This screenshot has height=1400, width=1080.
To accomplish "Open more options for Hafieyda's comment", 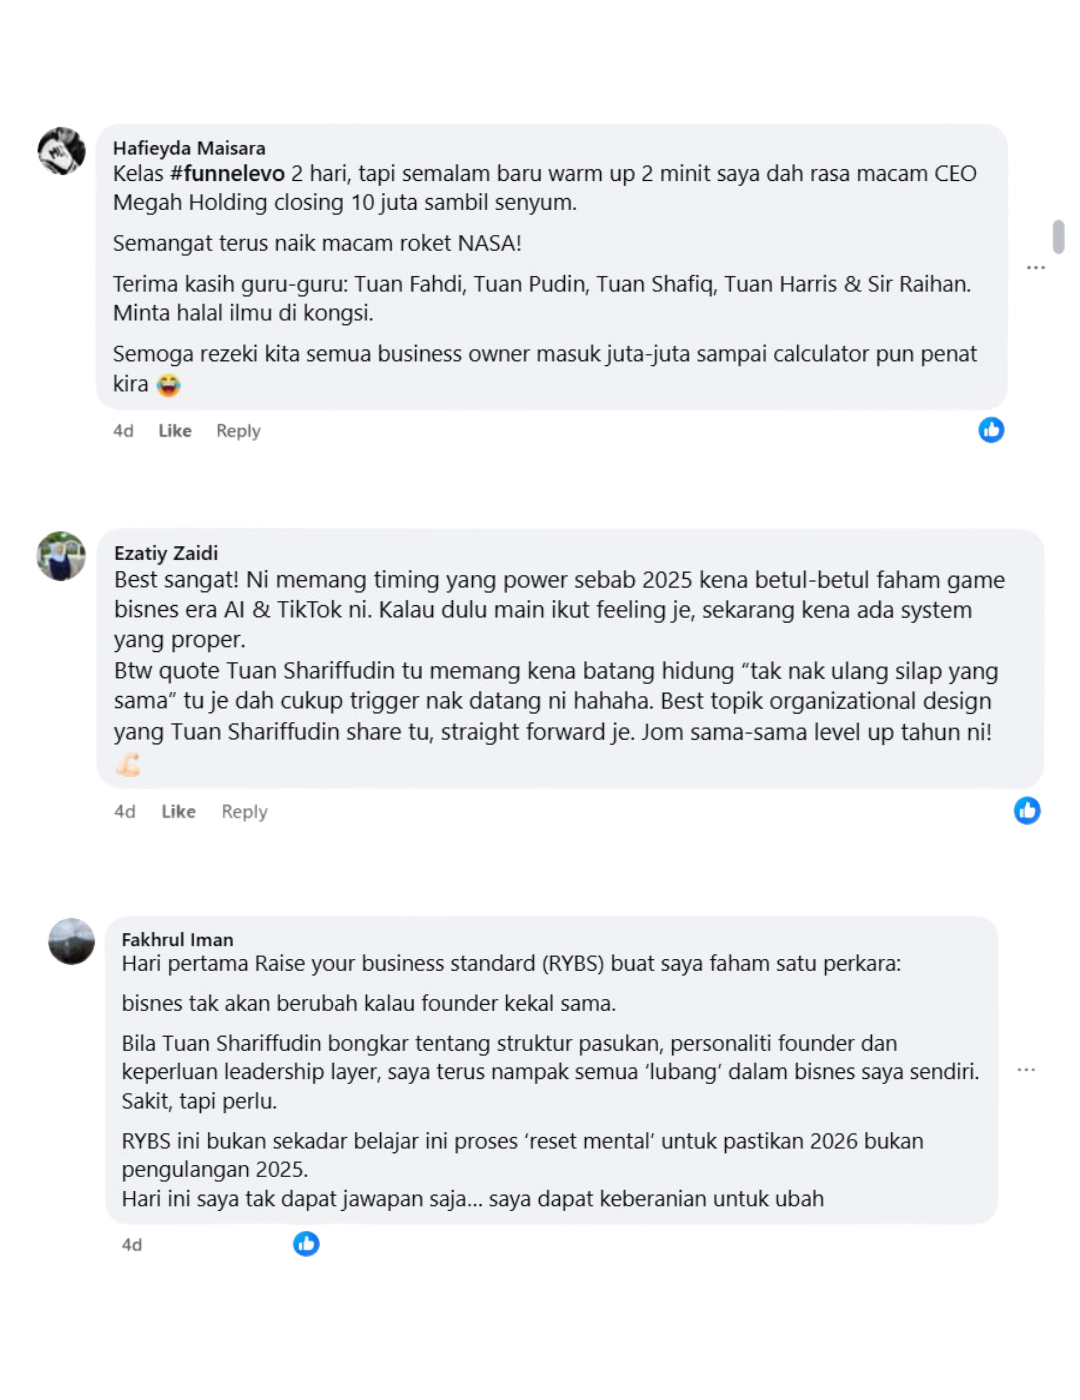I will (x=1036, y=267).
